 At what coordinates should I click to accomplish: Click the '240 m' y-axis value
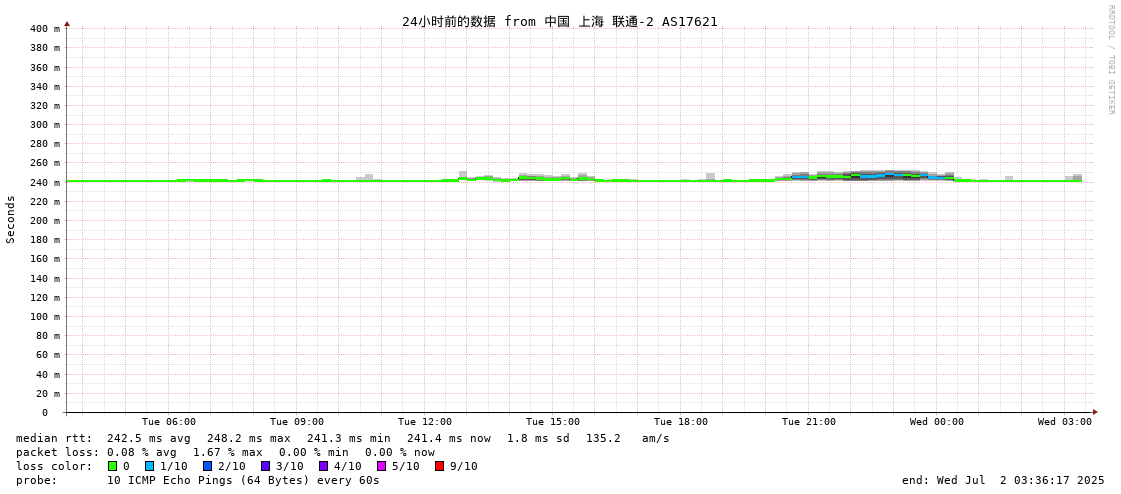click(x=45, y=182)
